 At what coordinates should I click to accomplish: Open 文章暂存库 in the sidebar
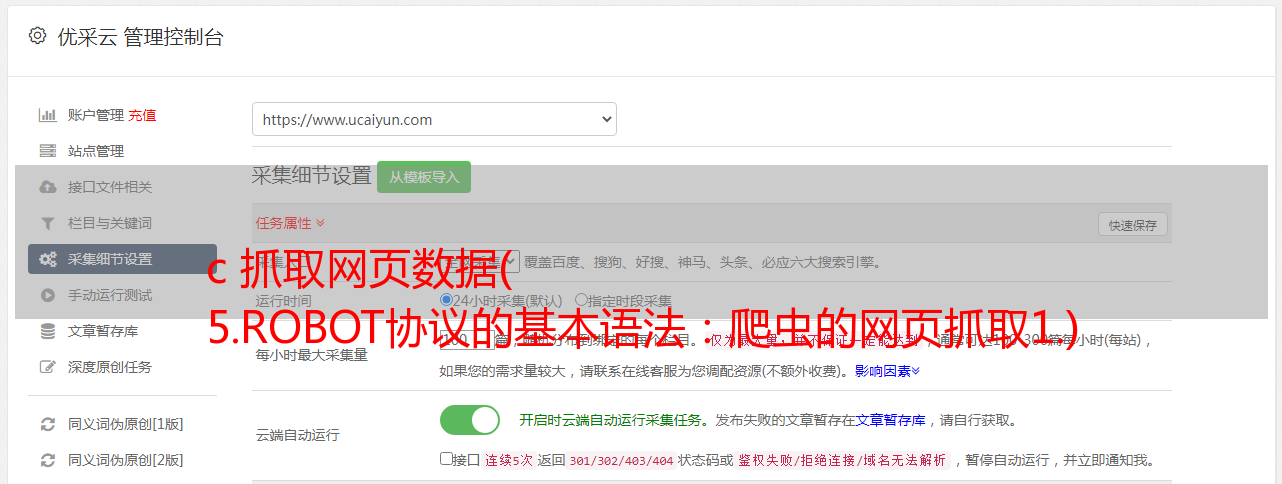coord(103,331)
